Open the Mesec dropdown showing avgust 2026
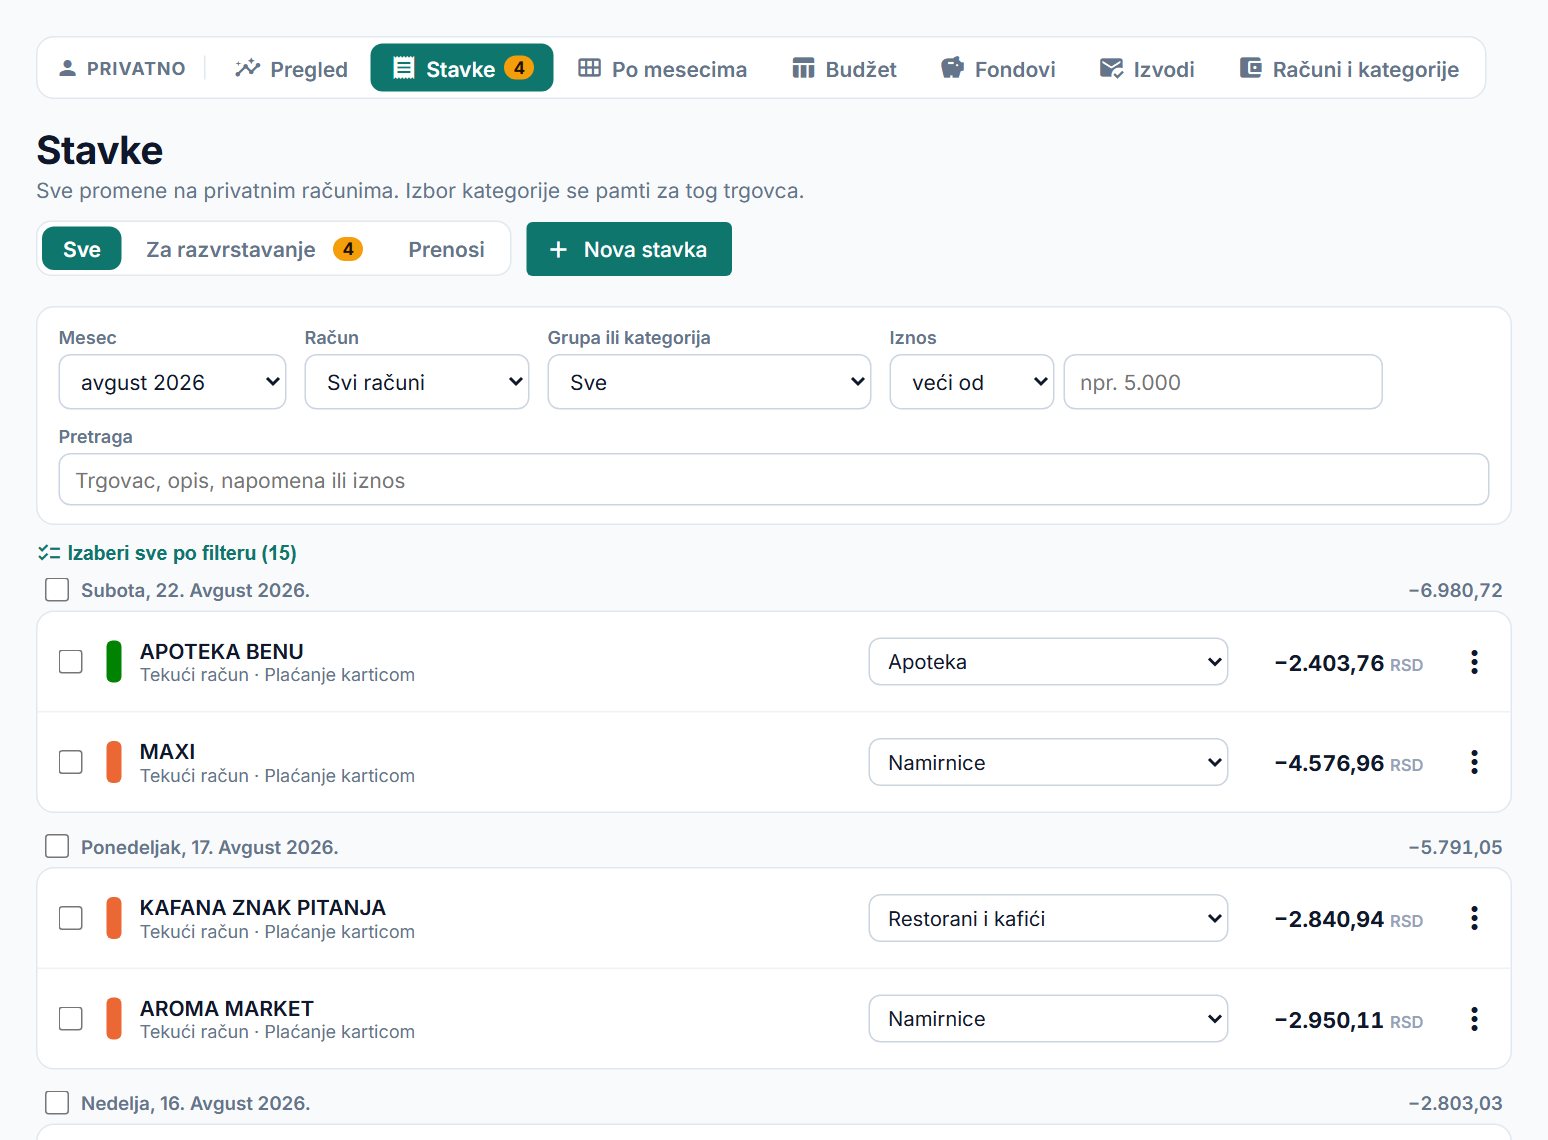 pyautogui.click(x=172, y=382)
